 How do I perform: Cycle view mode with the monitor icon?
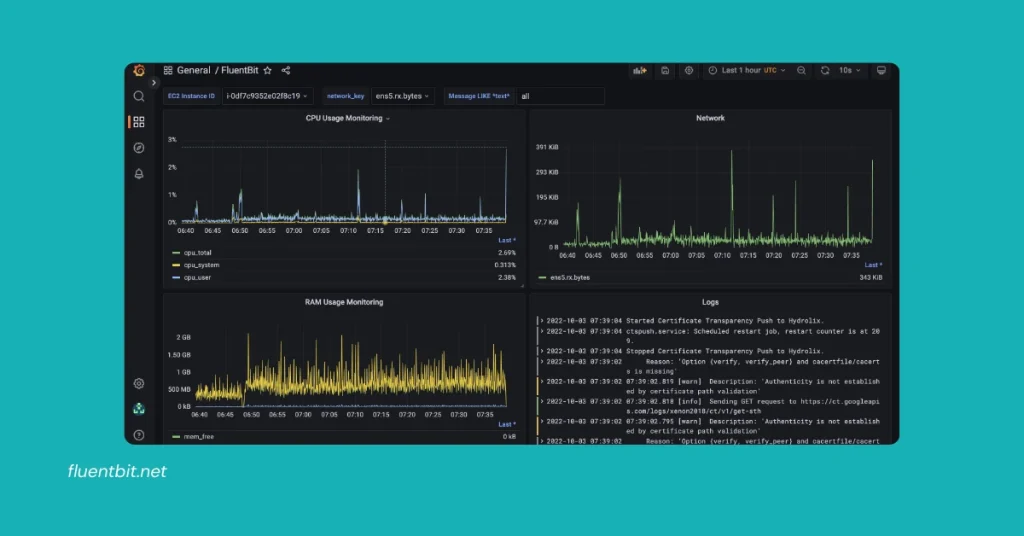pyautogui.click(x=881, y=71)
